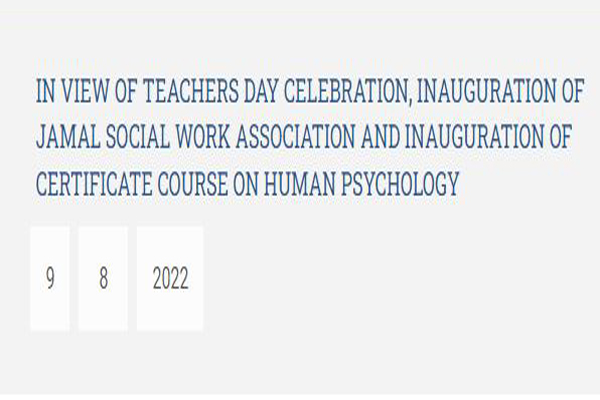Click AND INAUGURATION OF in the second line
600x400 pixels.
pyautogui.click(x=466, y=137)
